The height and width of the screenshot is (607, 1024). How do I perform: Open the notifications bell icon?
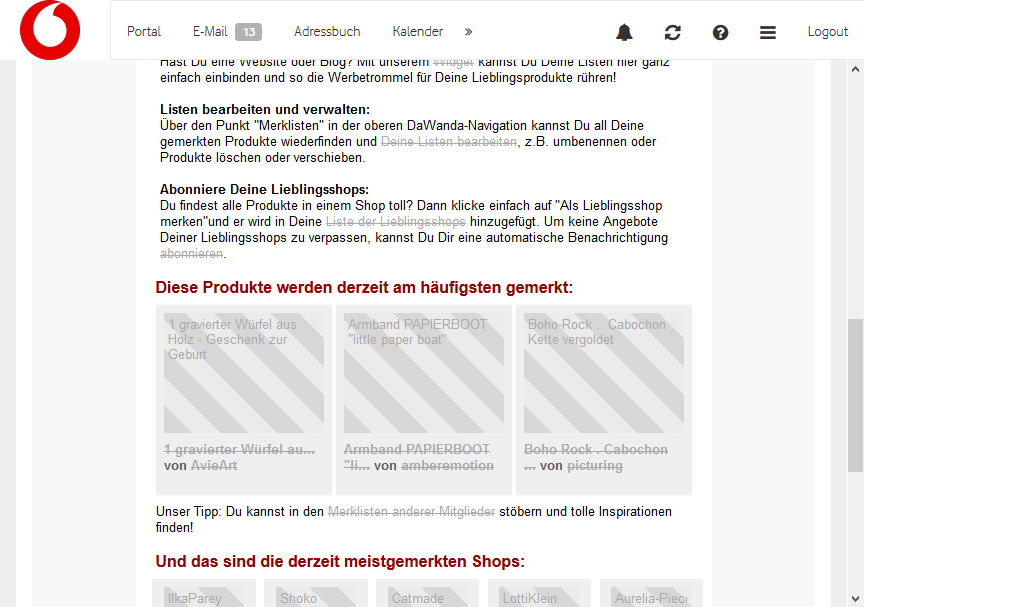tap(624, 32)
